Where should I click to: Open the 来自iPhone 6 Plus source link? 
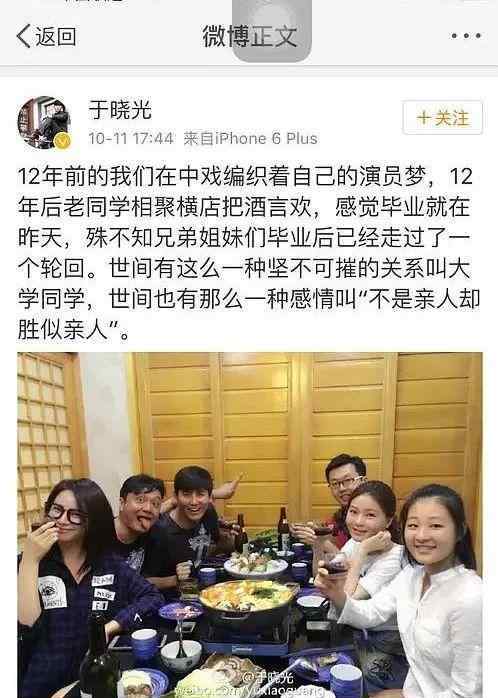(251, 138)
